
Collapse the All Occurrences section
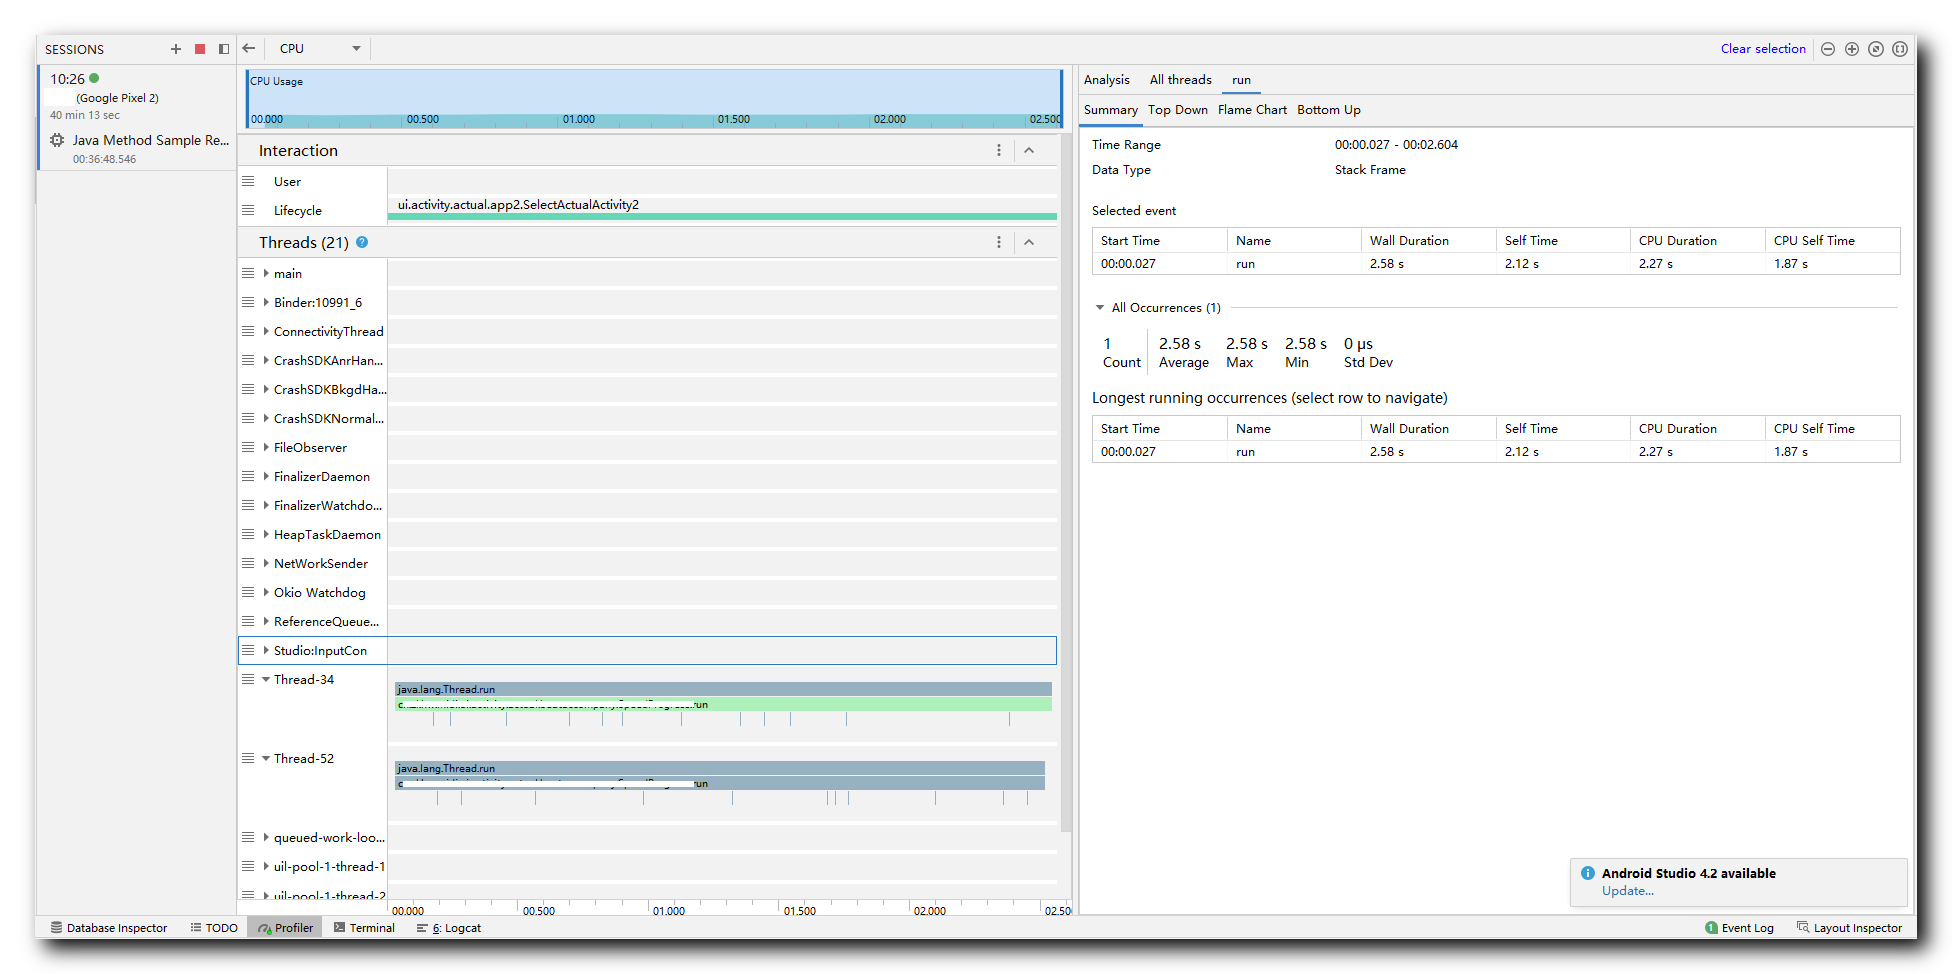coord(1100,308)
